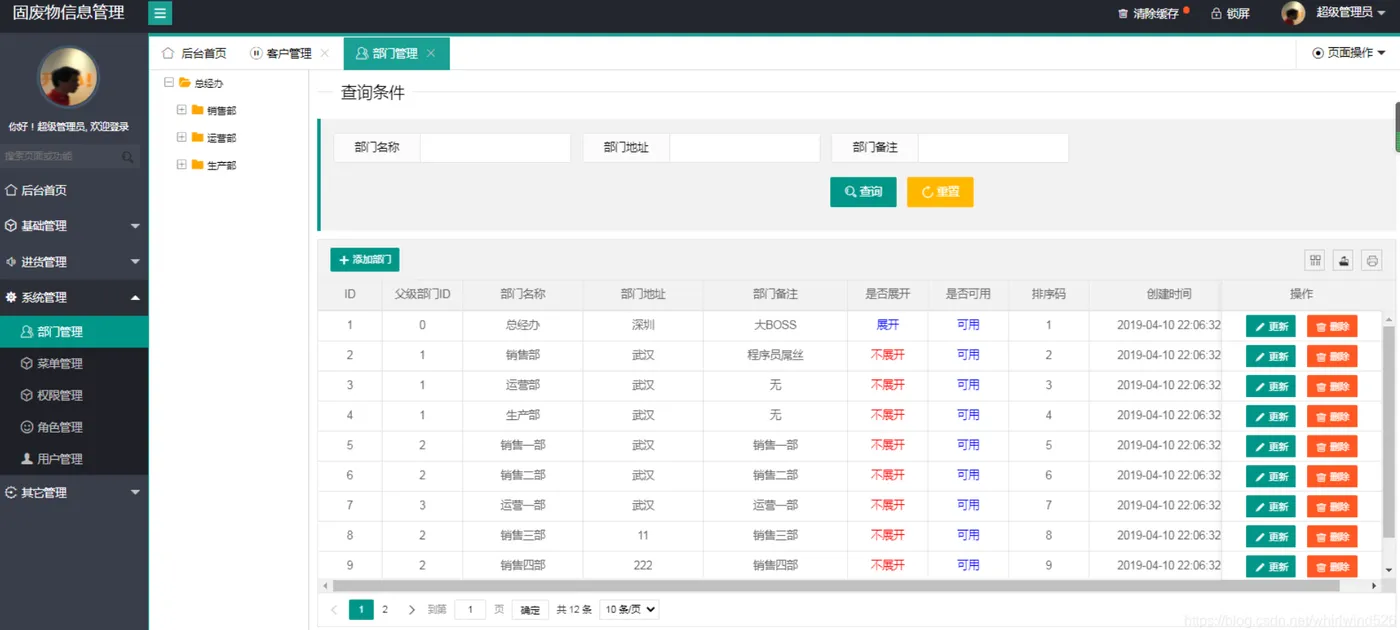This screenshot has width=1400, height=630.
Task: Click the 运营部 folder icon in tree
Action: click(198, 137)
